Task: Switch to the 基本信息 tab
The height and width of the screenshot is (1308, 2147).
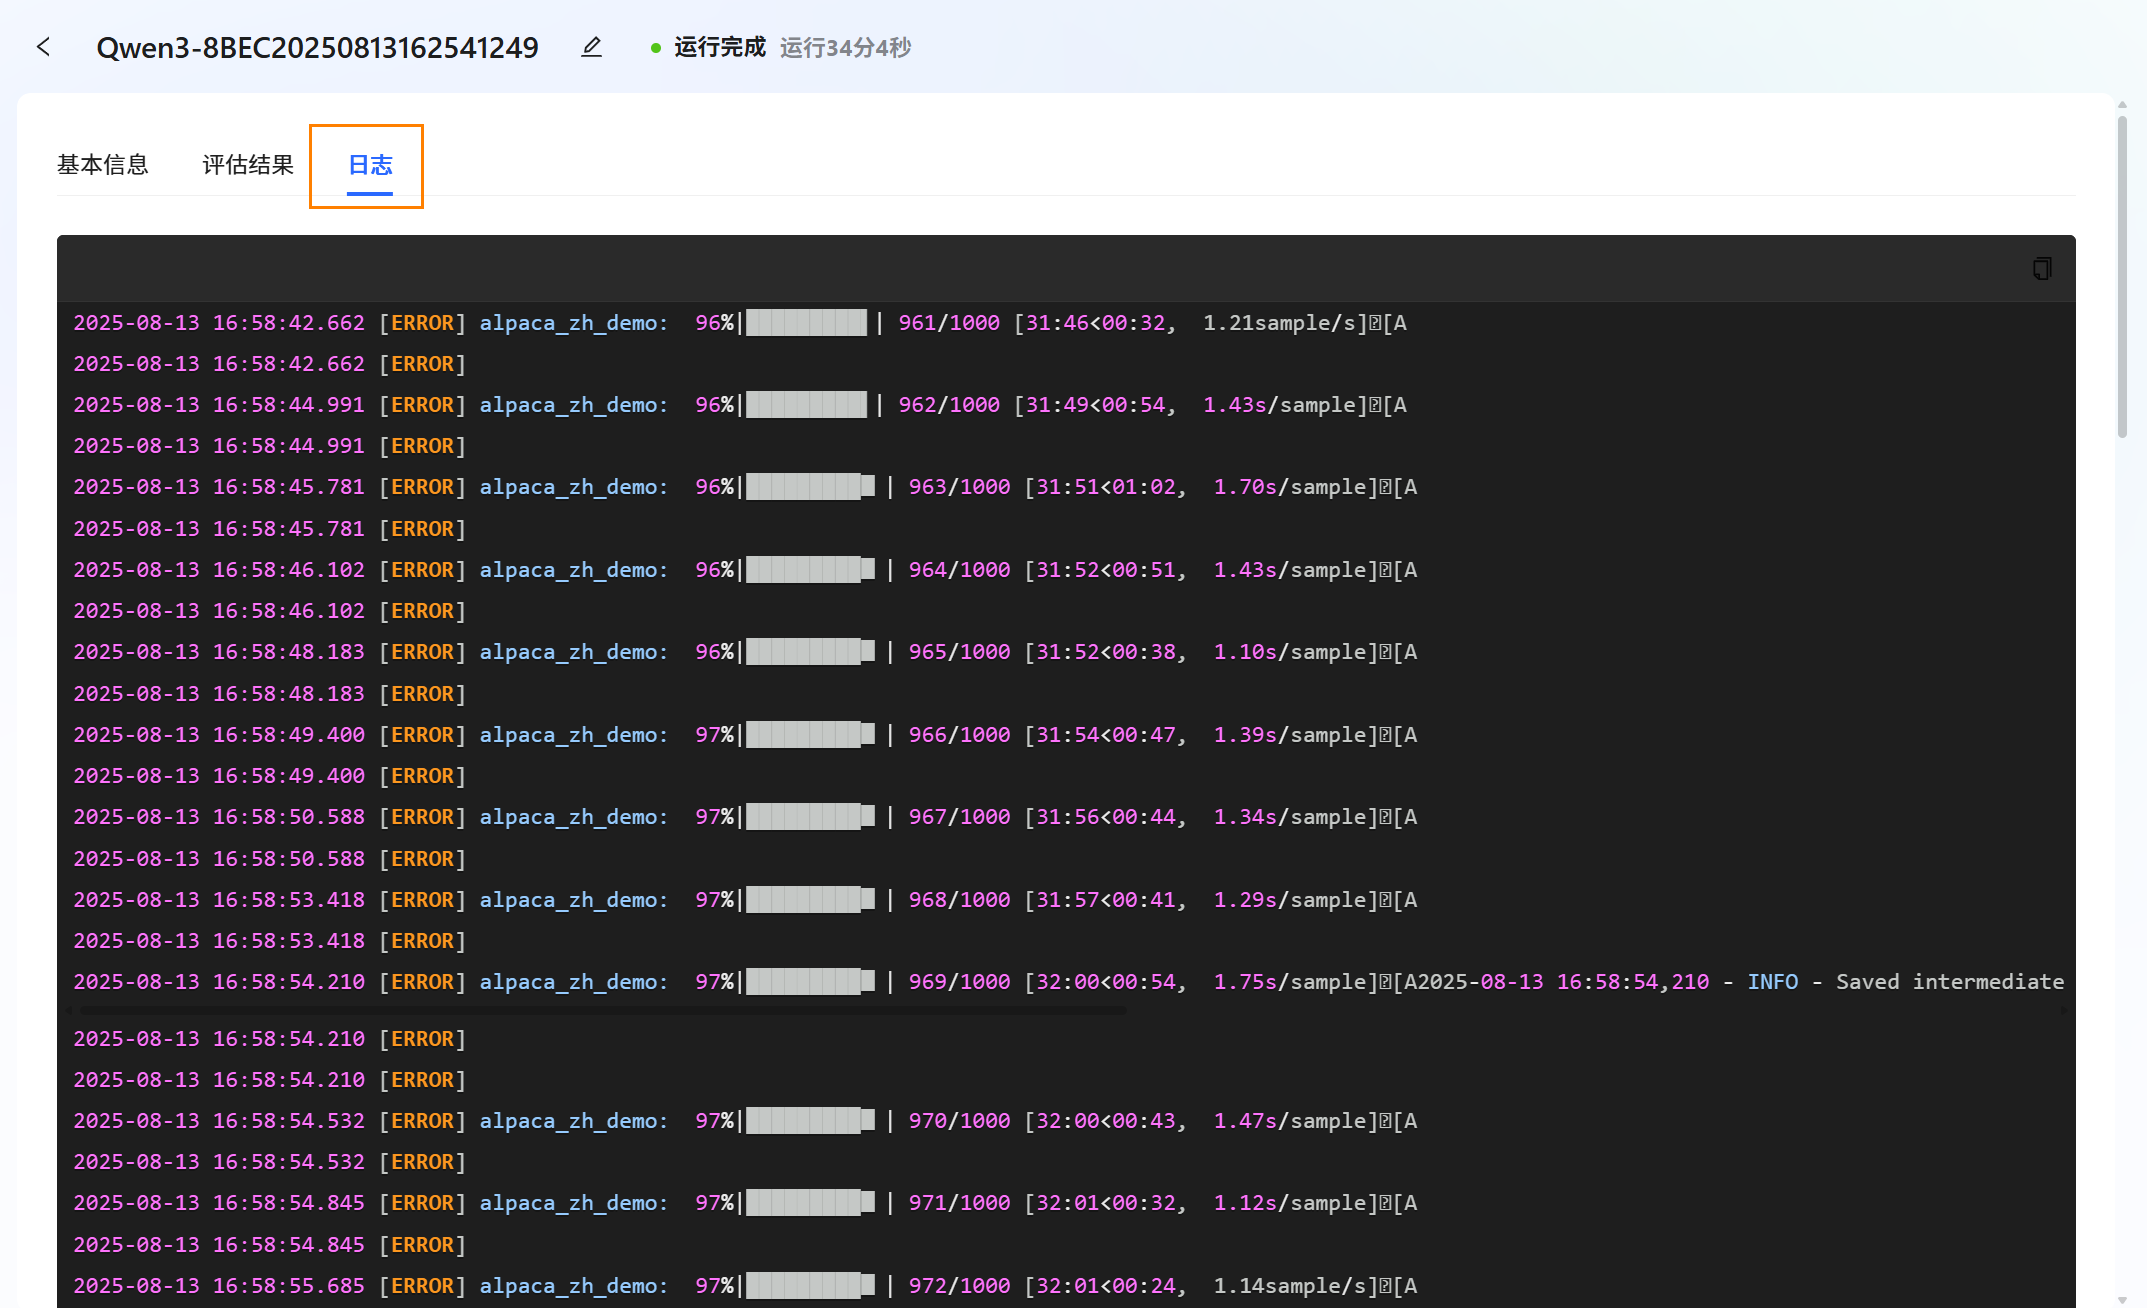Action: click(102, 165)
